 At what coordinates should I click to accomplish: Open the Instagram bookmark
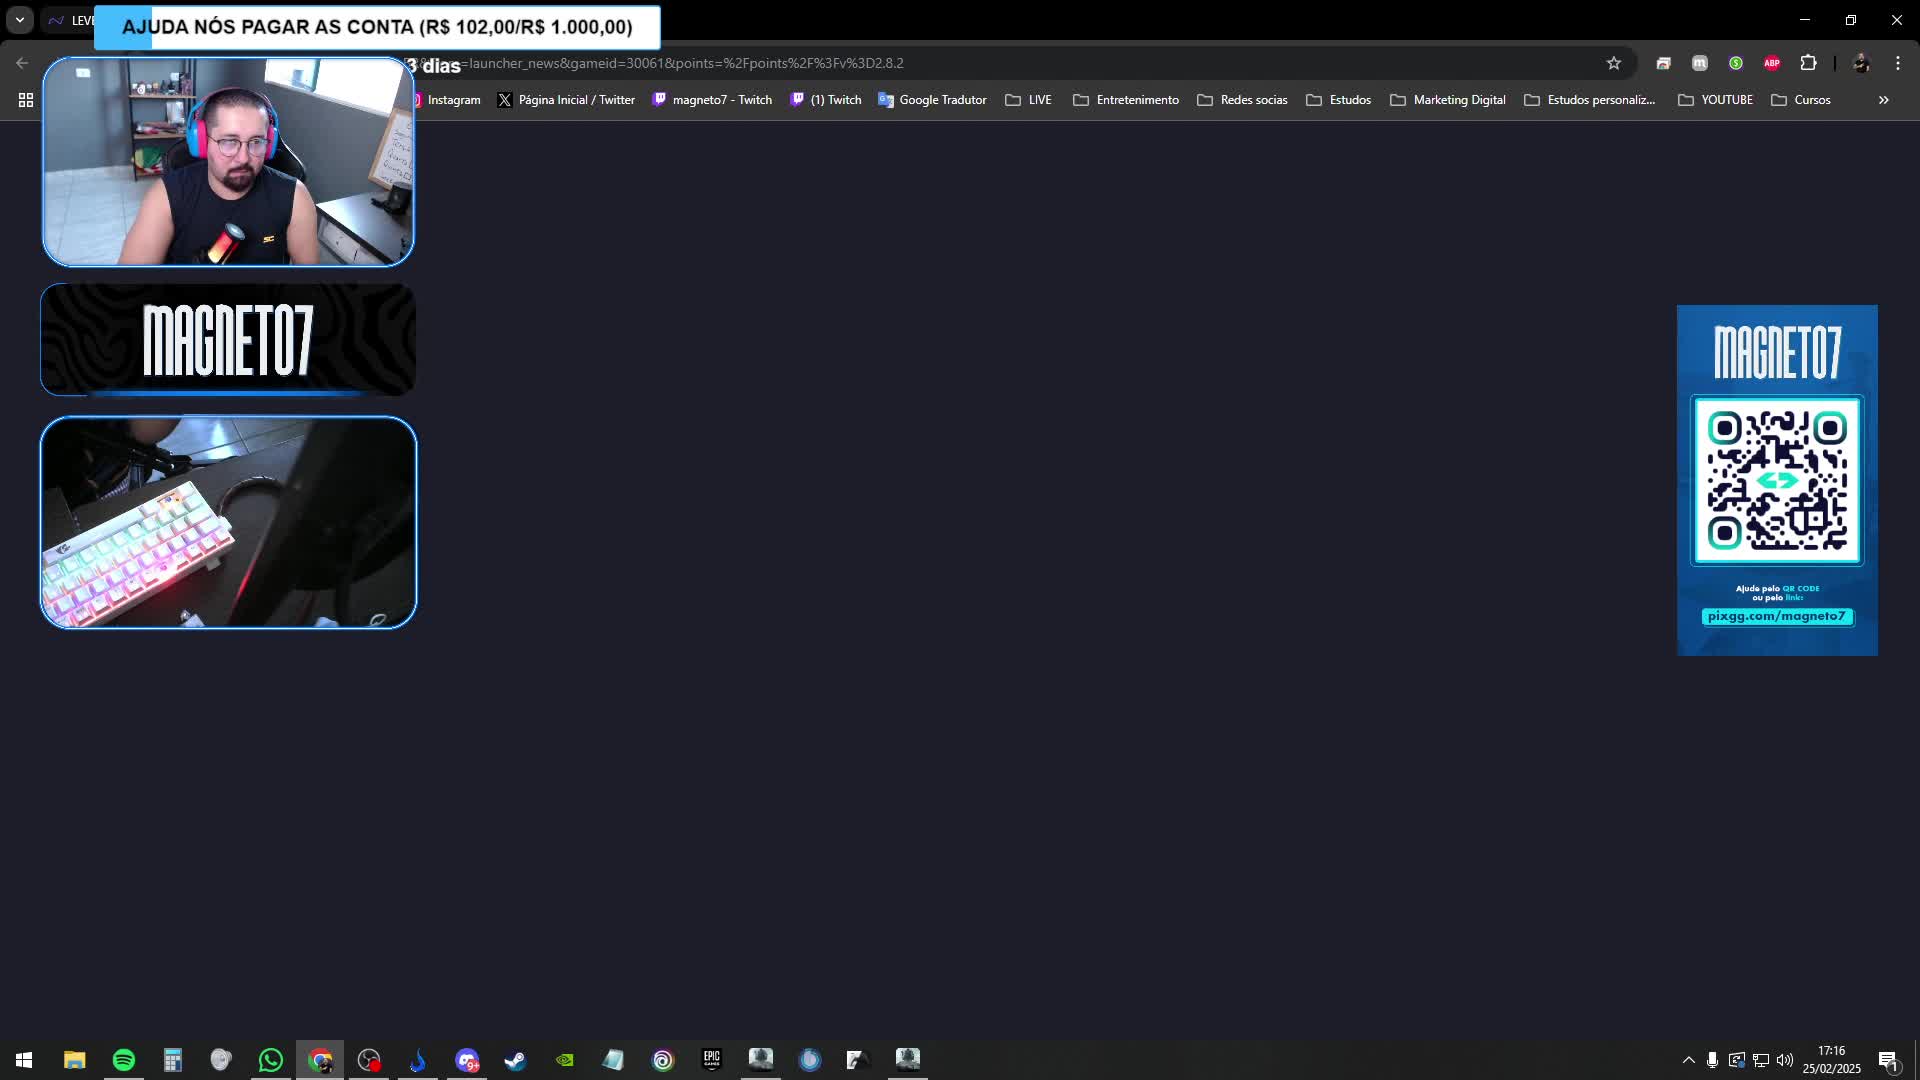(x=446, y=100)
